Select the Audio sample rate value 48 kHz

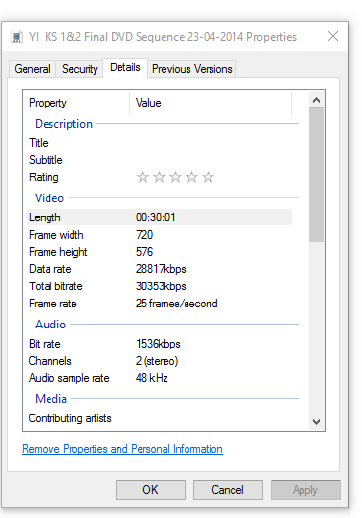pyautogui.click(x=152, y=378)
